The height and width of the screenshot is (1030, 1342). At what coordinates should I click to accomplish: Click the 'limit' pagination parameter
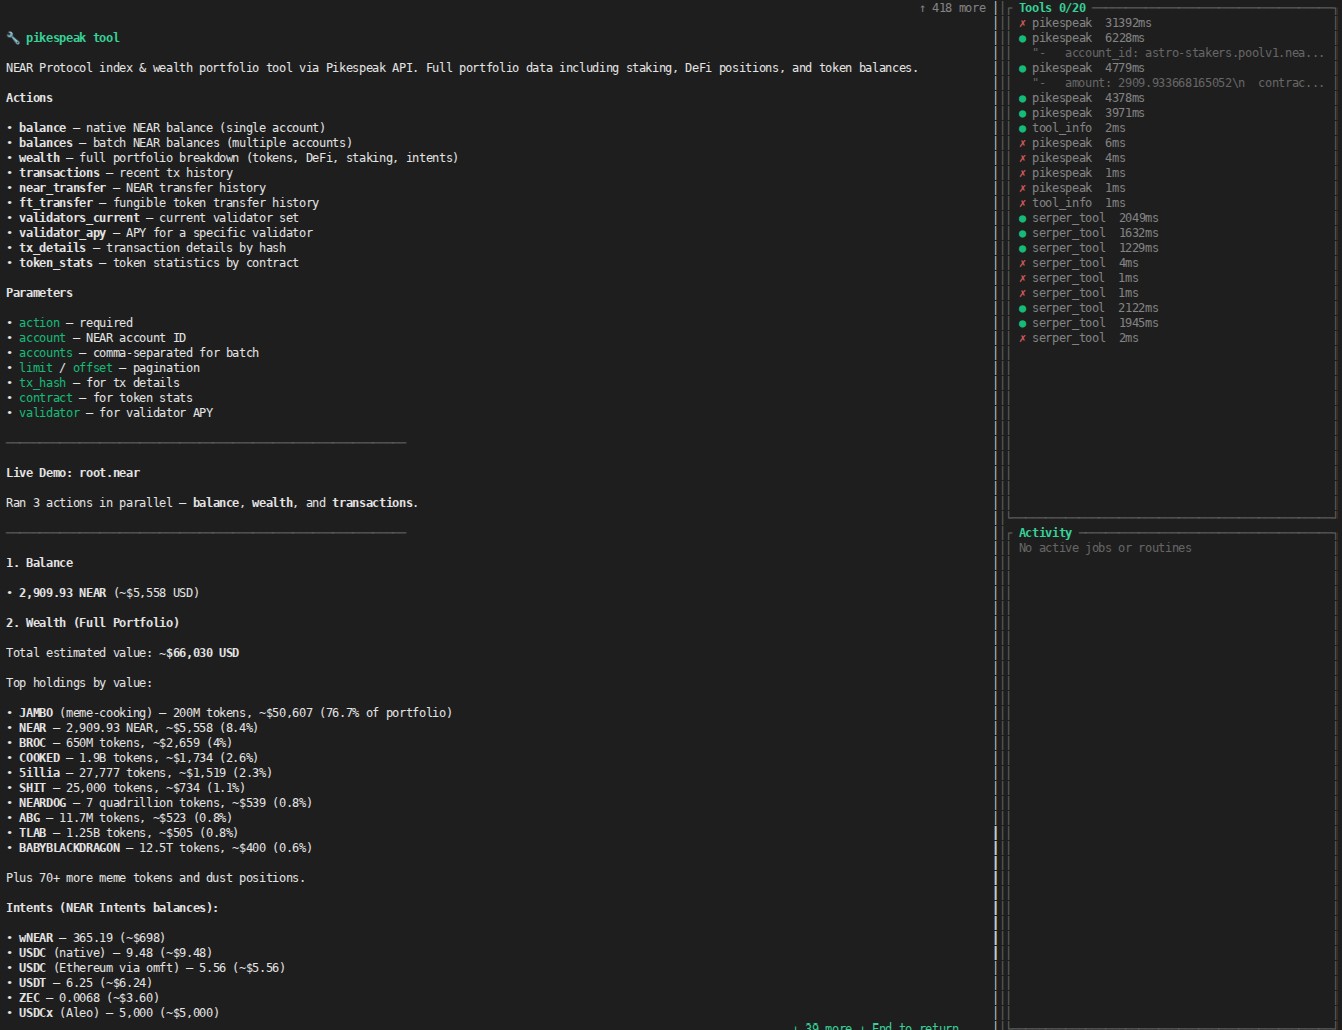[36, 368]
